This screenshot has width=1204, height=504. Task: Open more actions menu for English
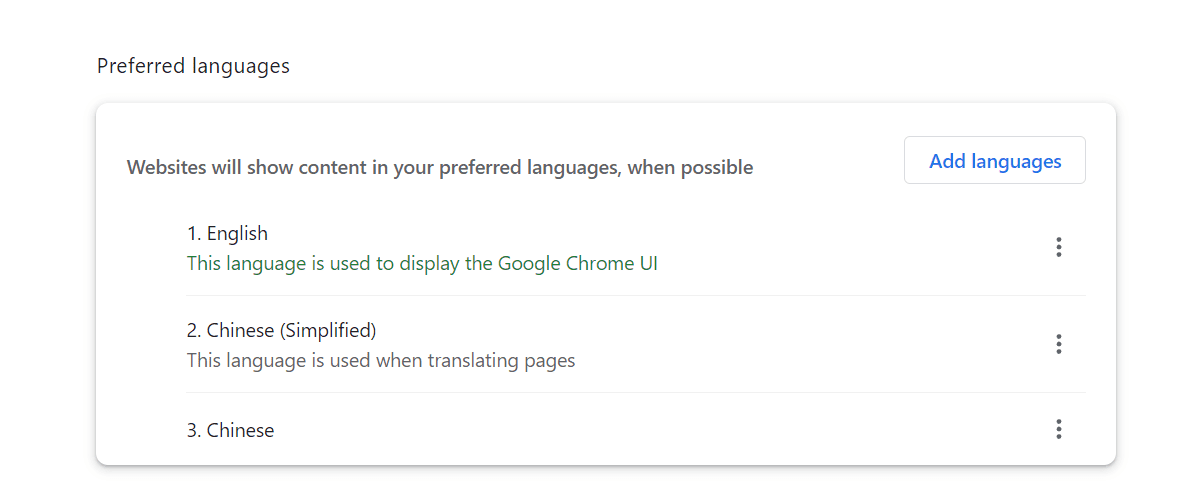[x=1058, y=248]
